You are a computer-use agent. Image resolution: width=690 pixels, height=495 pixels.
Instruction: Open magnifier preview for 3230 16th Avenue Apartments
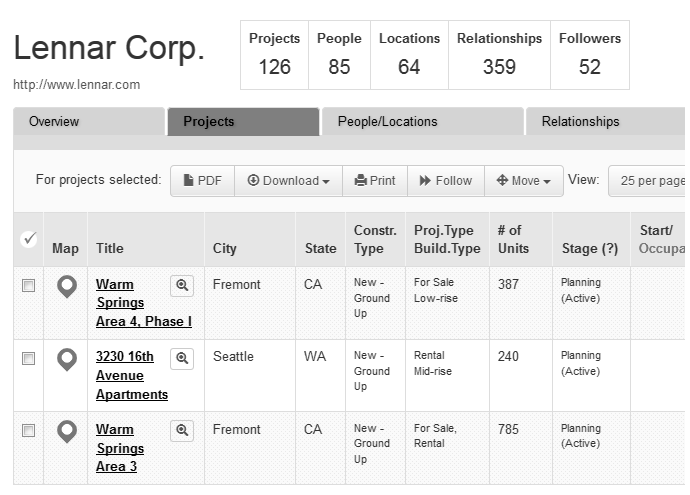(182, 358)
